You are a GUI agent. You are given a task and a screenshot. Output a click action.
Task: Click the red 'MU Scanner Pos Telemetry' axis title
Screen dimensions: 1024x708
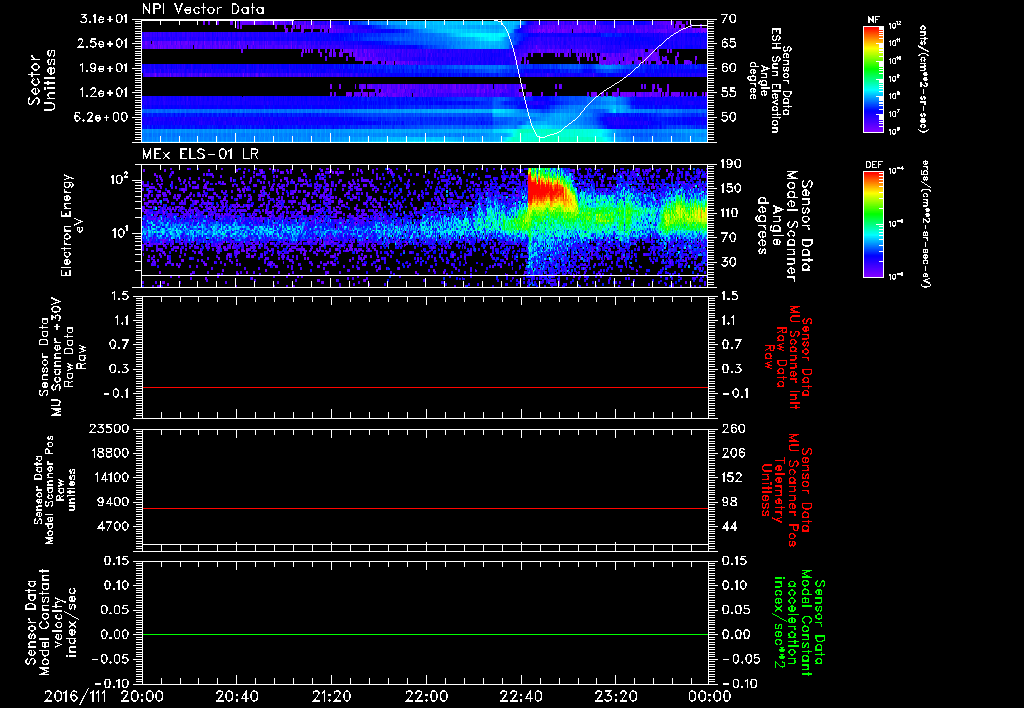click(x=787, y=490)
